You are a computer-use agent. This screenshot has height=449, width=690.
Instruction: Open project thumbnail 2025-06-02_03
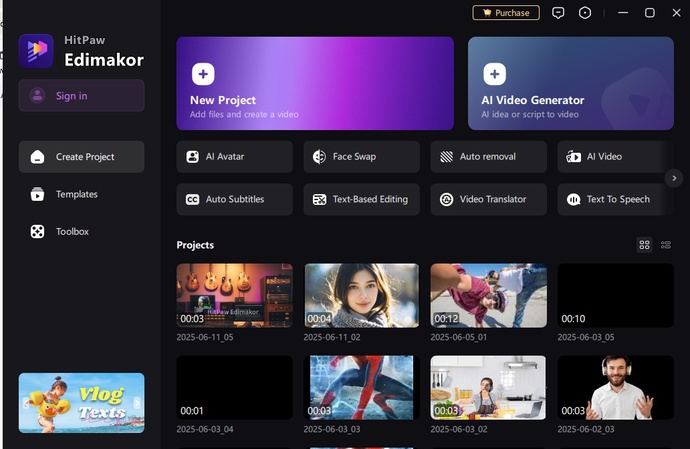(x=616, y=387)
